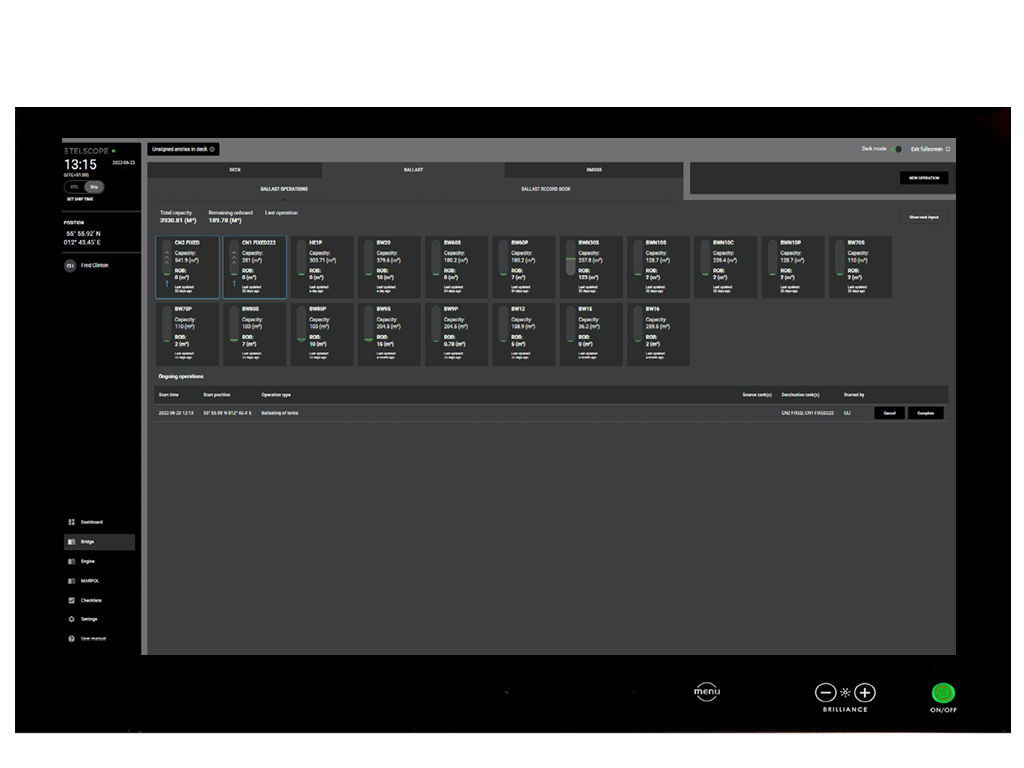Click the CLI user avatar for Fred Clinton

[x=70, y=266]
